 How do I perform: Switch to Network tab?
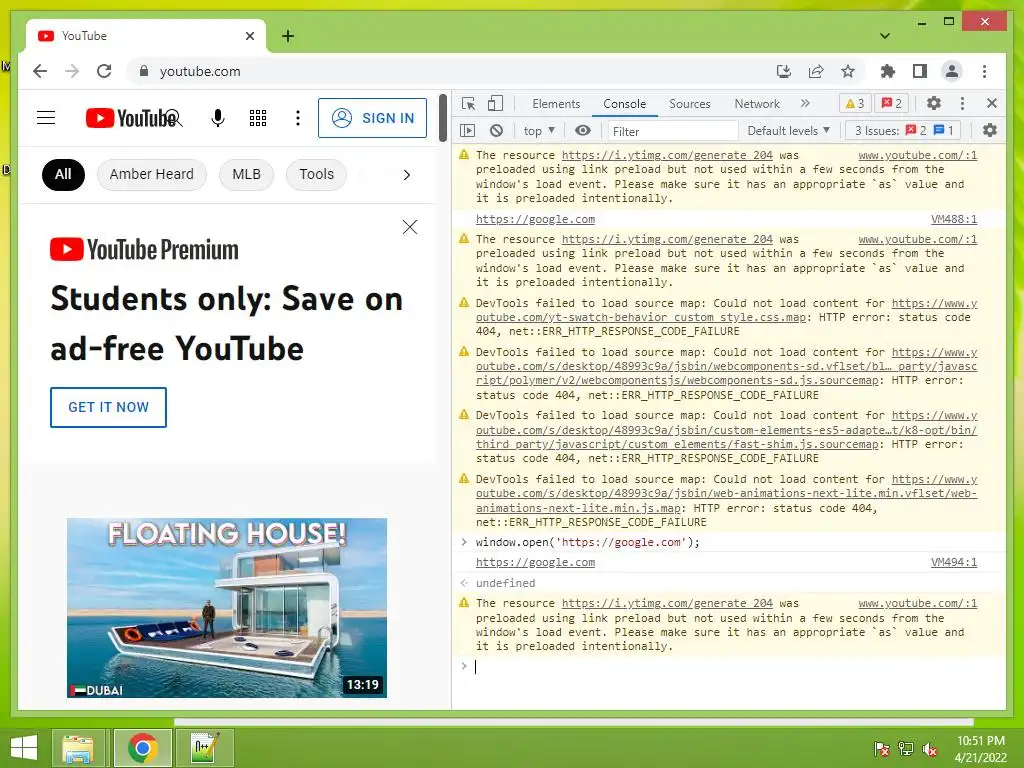click(757, 104)
